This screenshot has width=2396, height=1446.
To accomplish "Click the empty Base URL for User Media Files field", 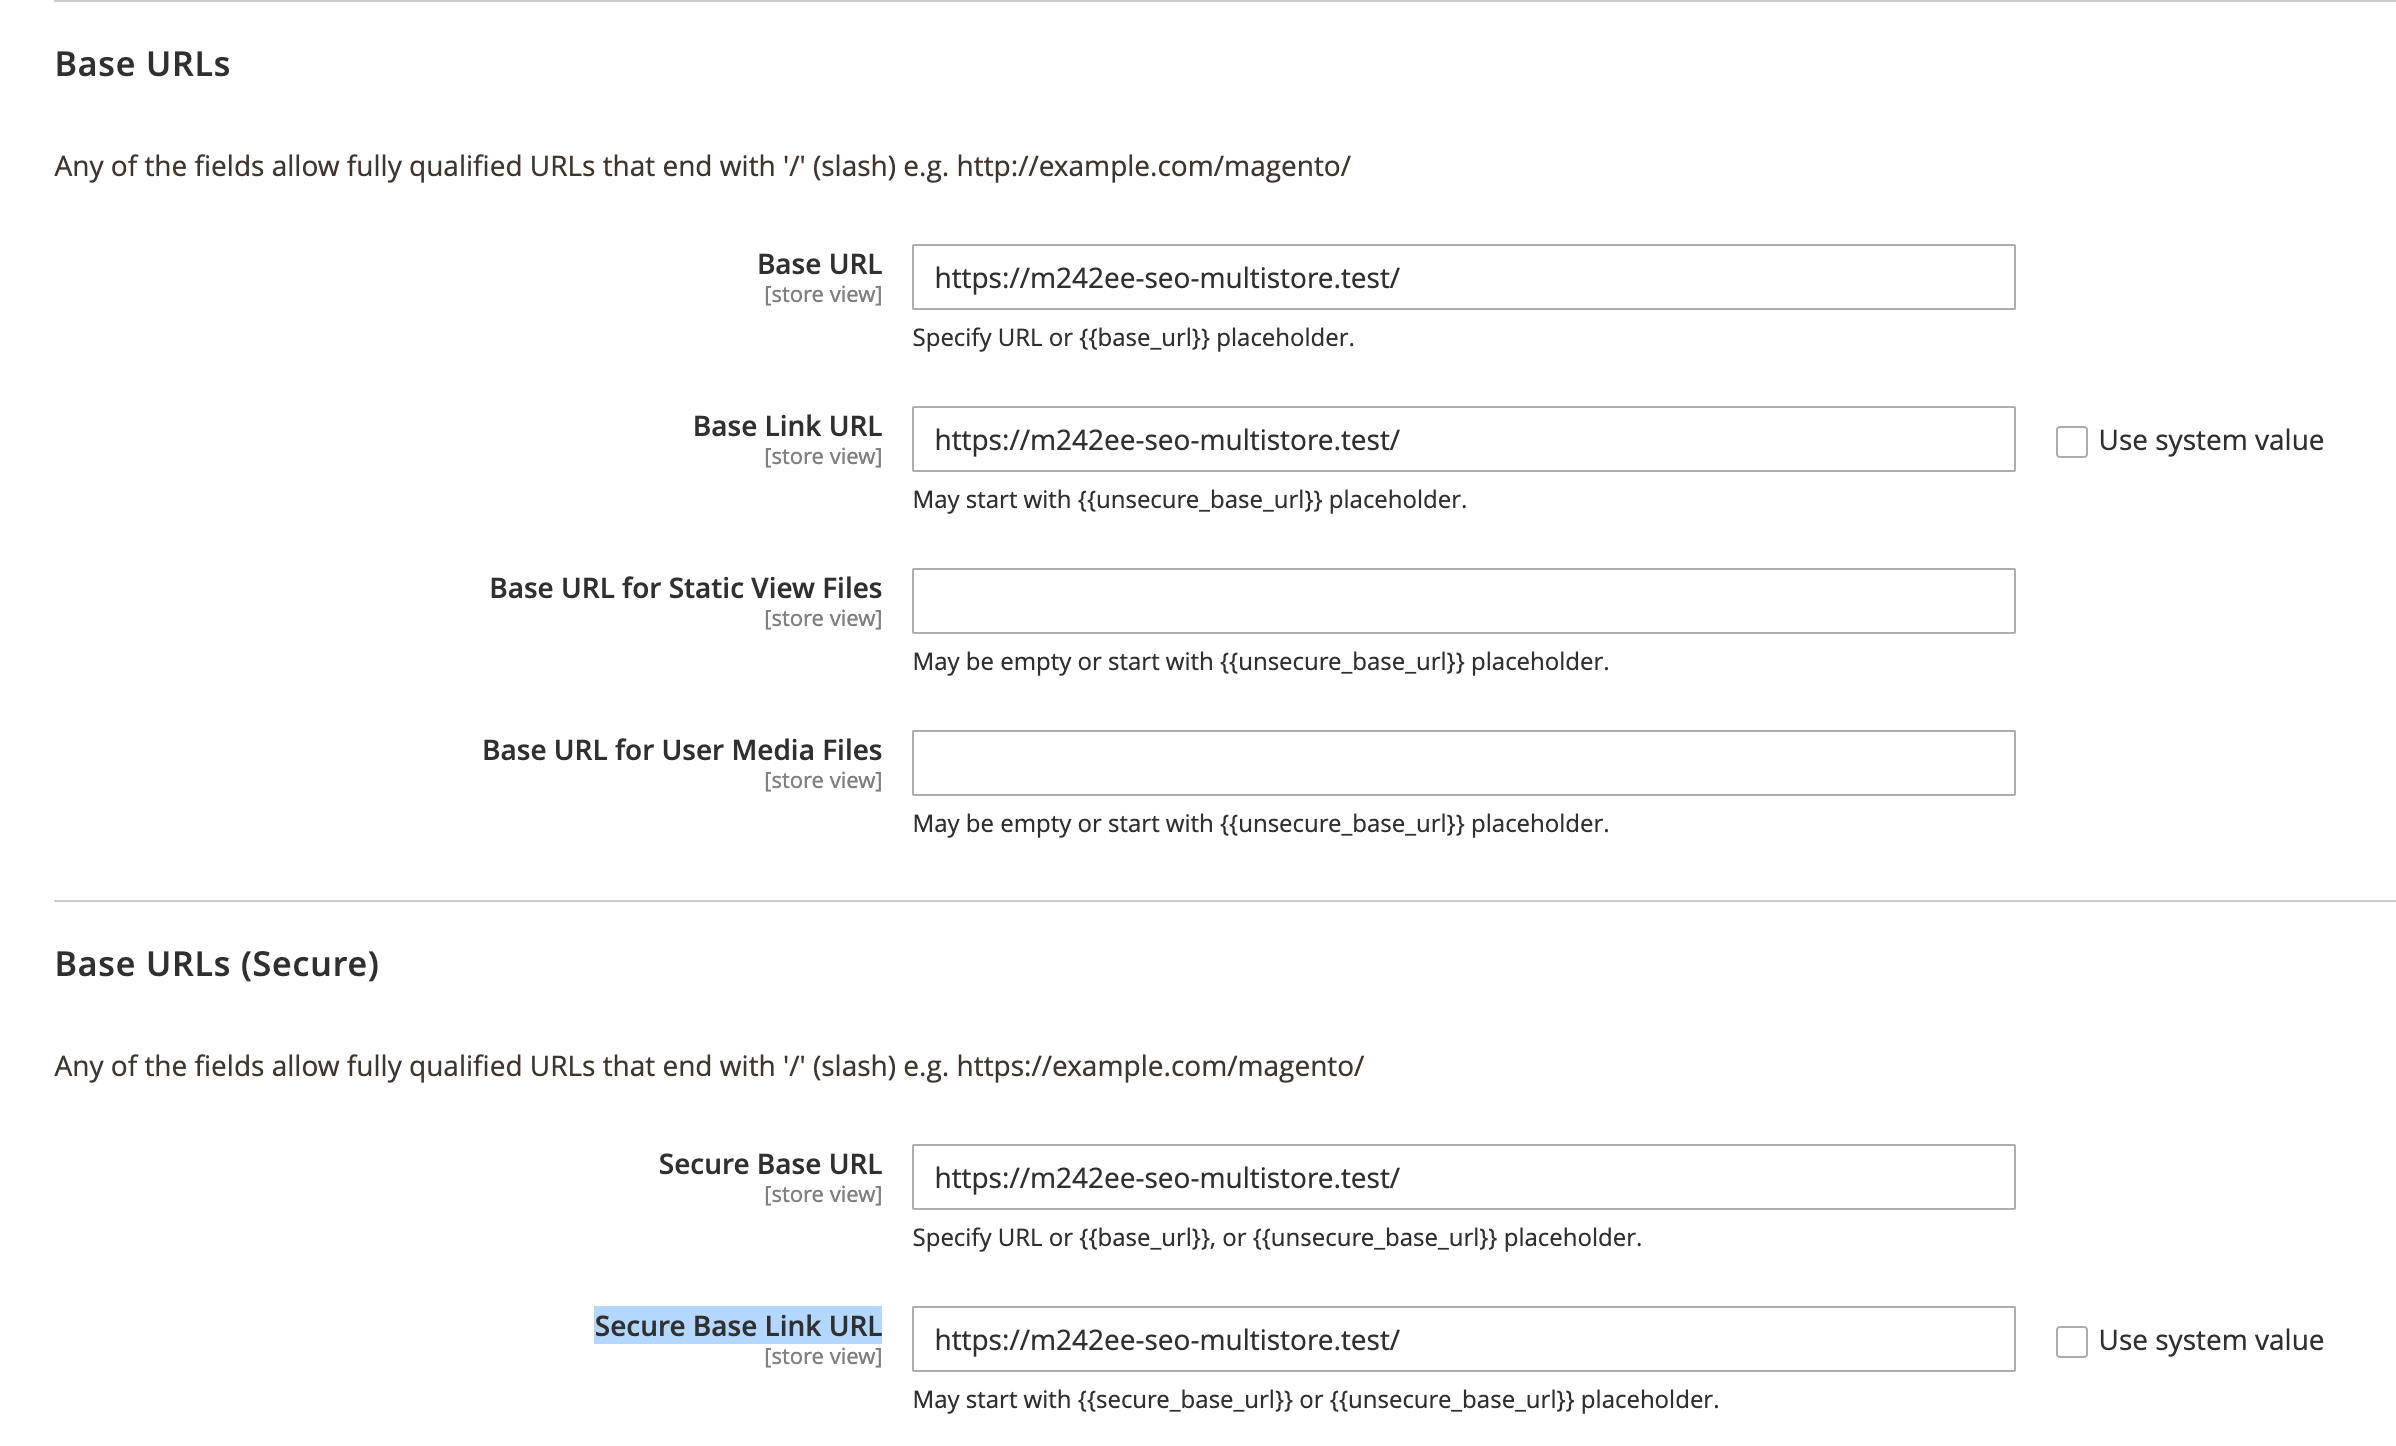I will [x=1460, y=763].
